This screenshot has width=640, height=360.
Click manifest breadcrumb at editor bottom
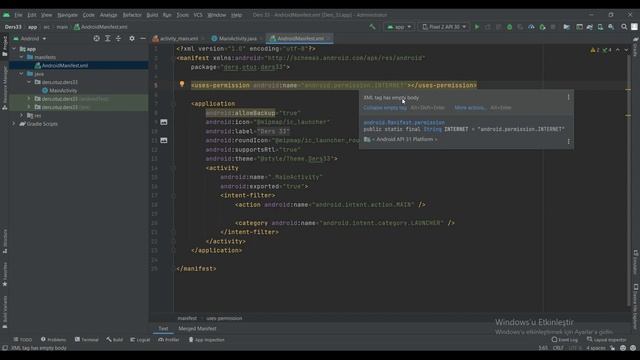(x=187, y=318)
